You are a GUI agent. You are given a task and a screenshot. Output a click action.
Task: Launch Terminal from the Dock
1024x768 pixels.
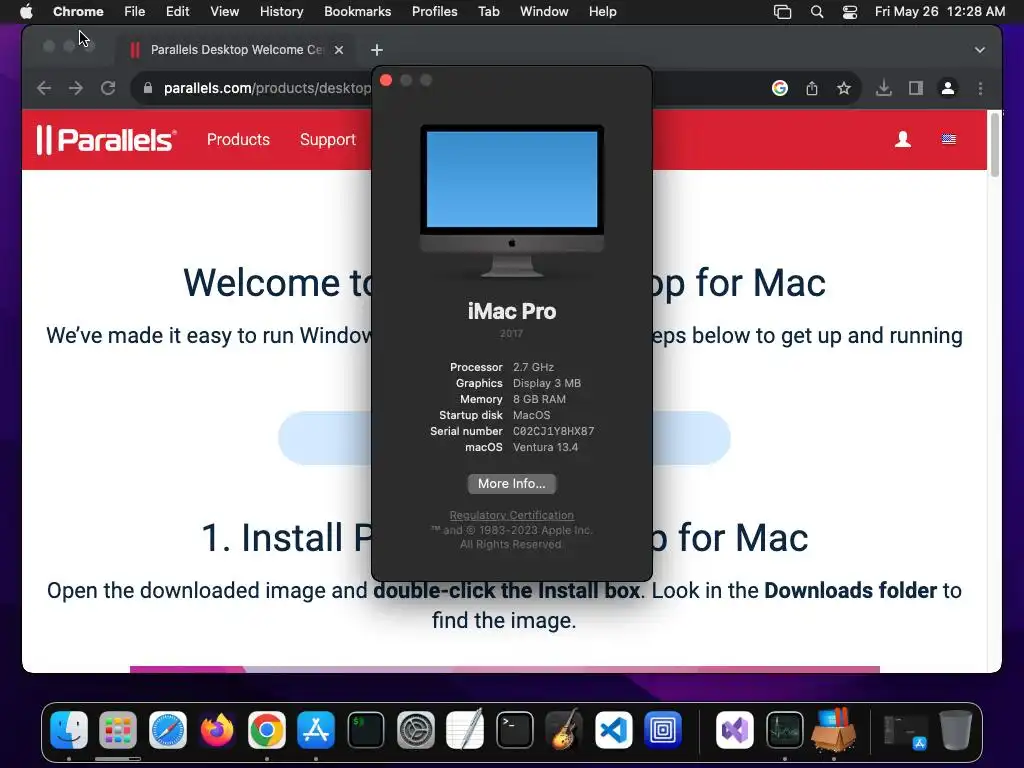click(515, 729)
